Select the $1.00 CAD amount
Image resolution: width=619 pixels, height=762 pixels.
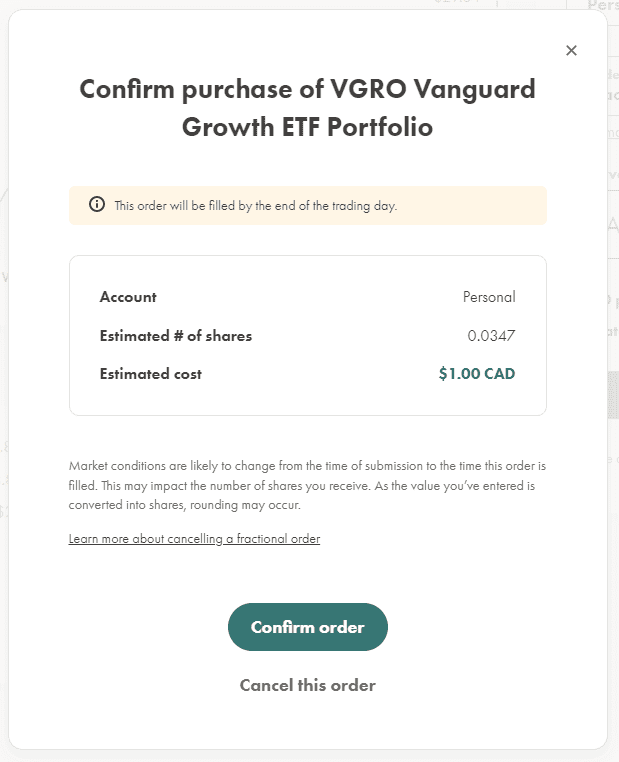477,374
